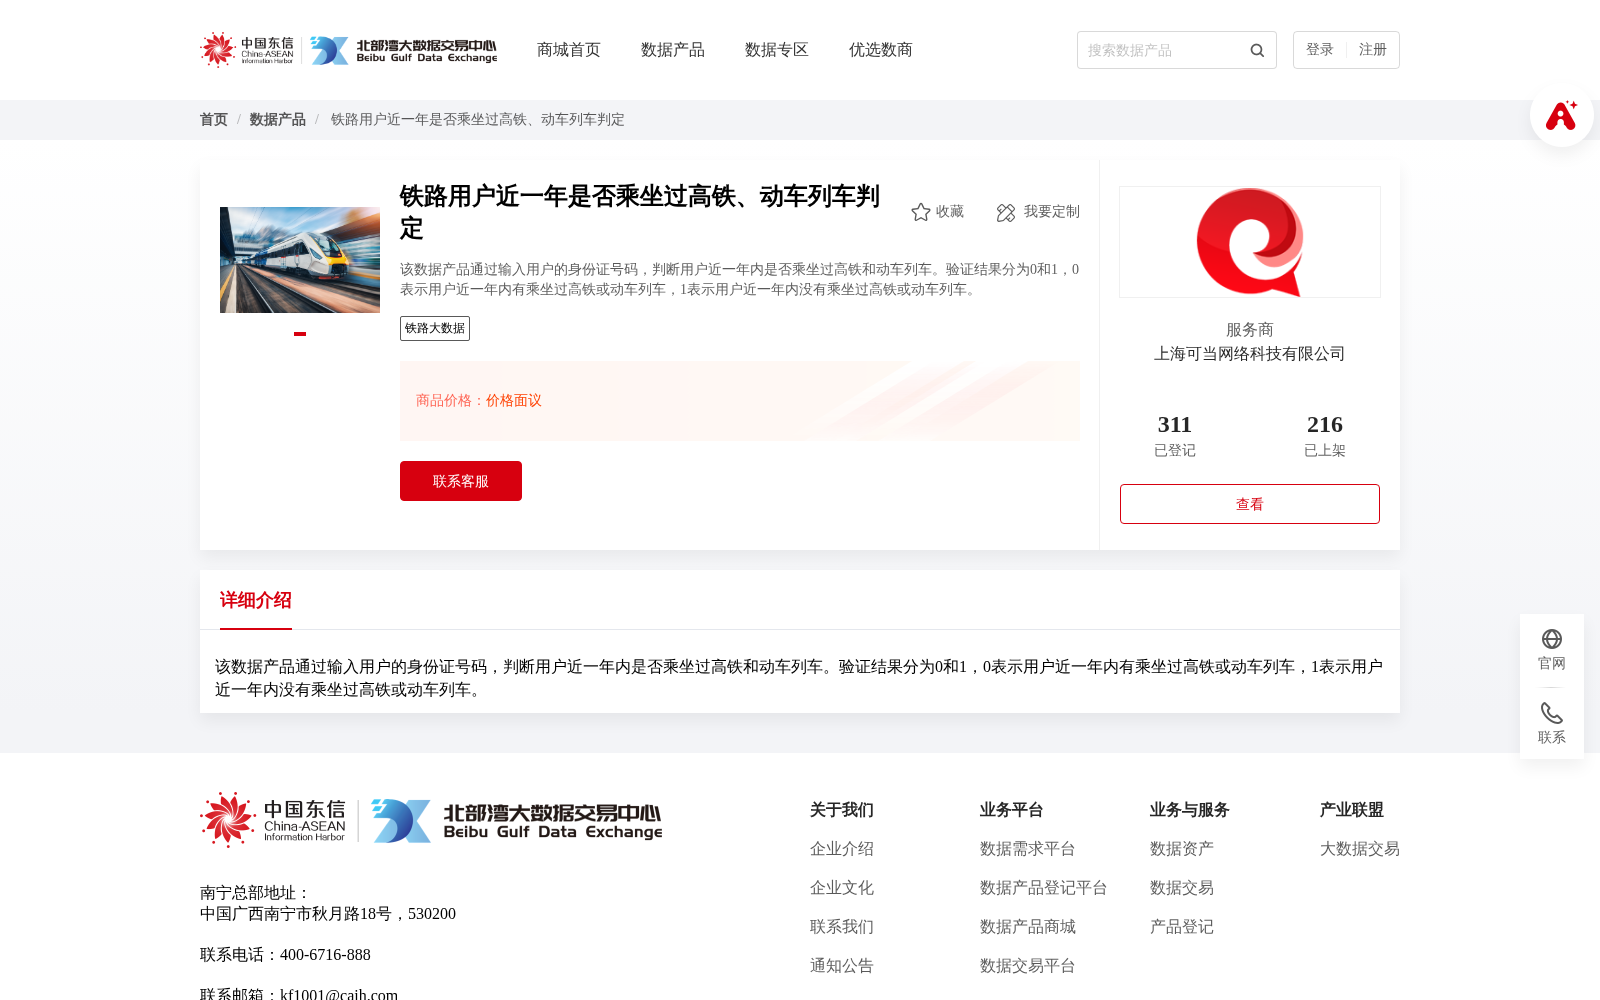The image size is (1600, 1000).
Task: Open footer link 数据产品登记平台
Action: 1044,888
